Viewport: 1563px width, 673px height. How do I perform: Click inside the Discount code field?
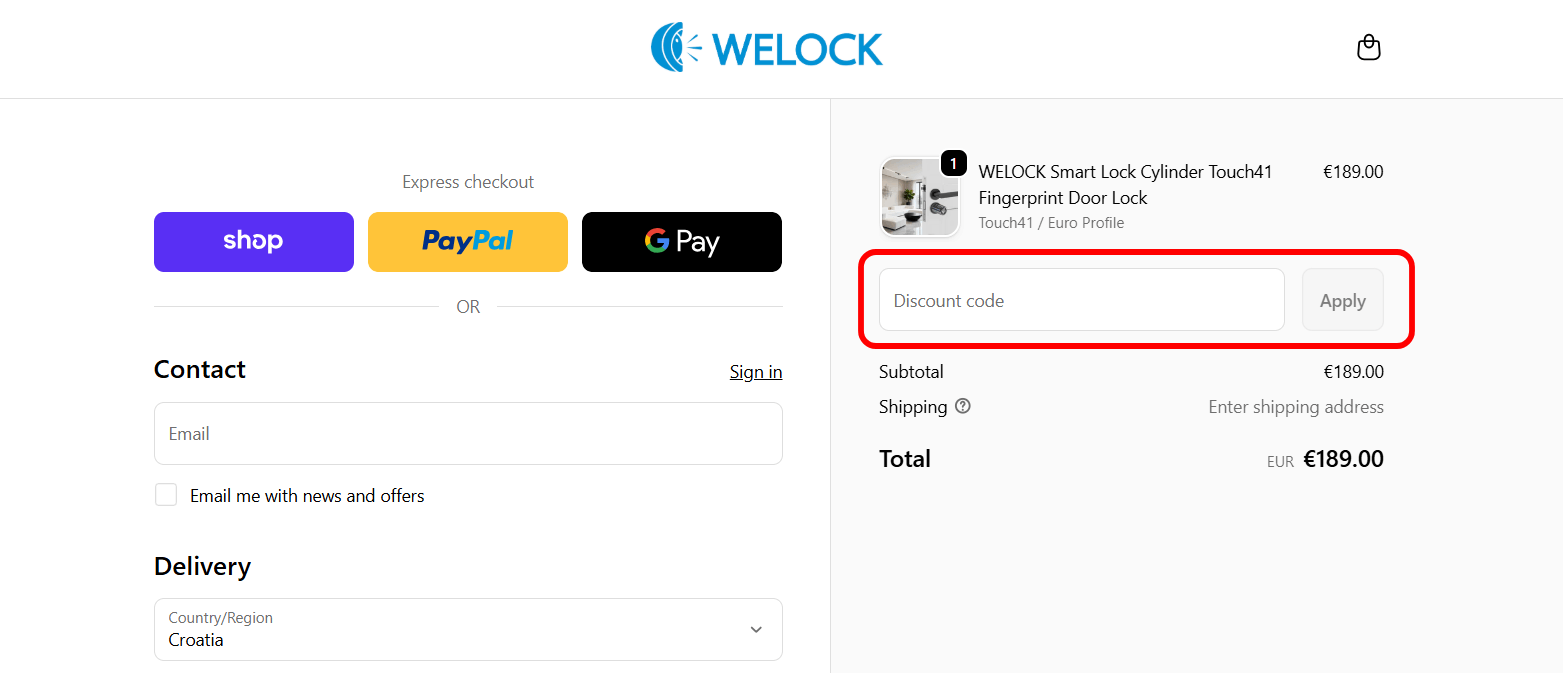point(1080,299)
